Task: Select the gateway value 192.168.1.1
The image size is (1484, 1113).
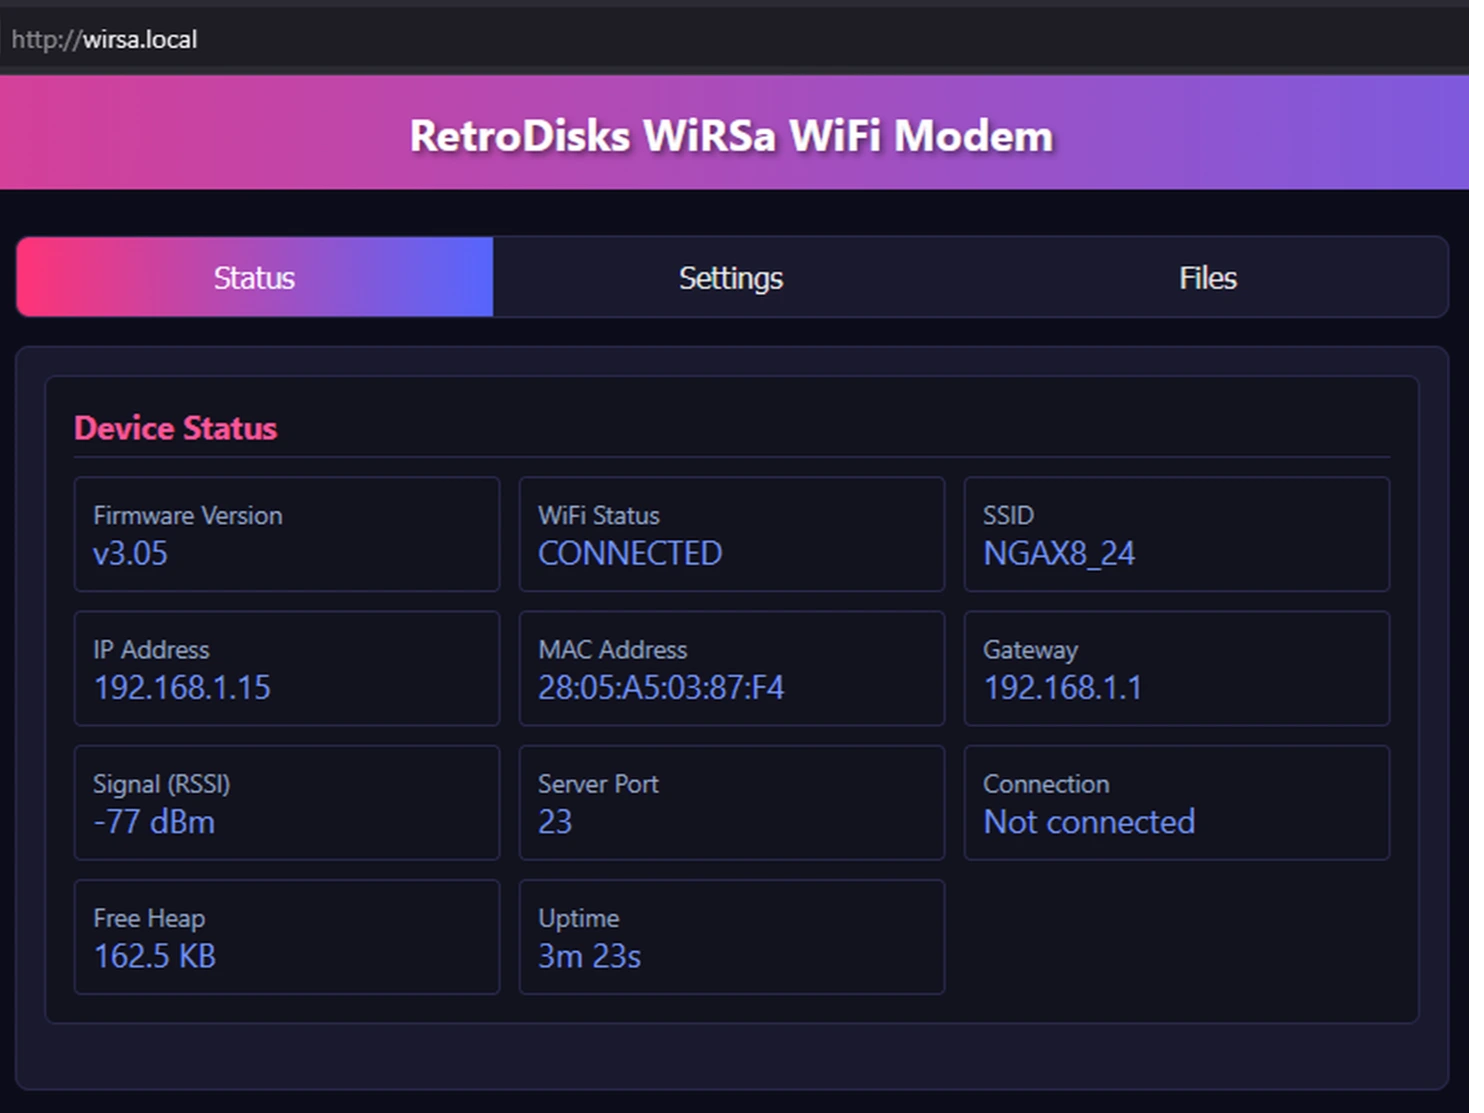Action: [x=1062, y=687]
